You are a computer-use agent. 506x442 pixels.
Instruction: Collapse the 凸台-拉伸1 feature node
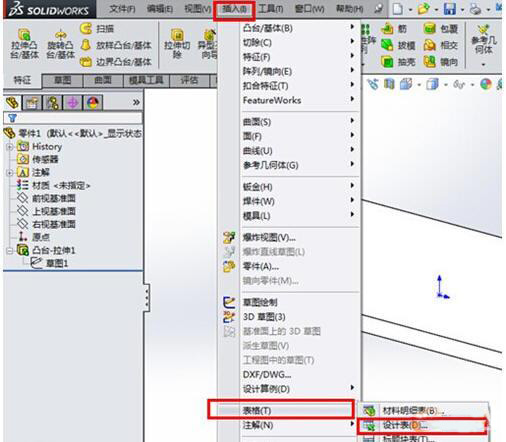point(10,250)
